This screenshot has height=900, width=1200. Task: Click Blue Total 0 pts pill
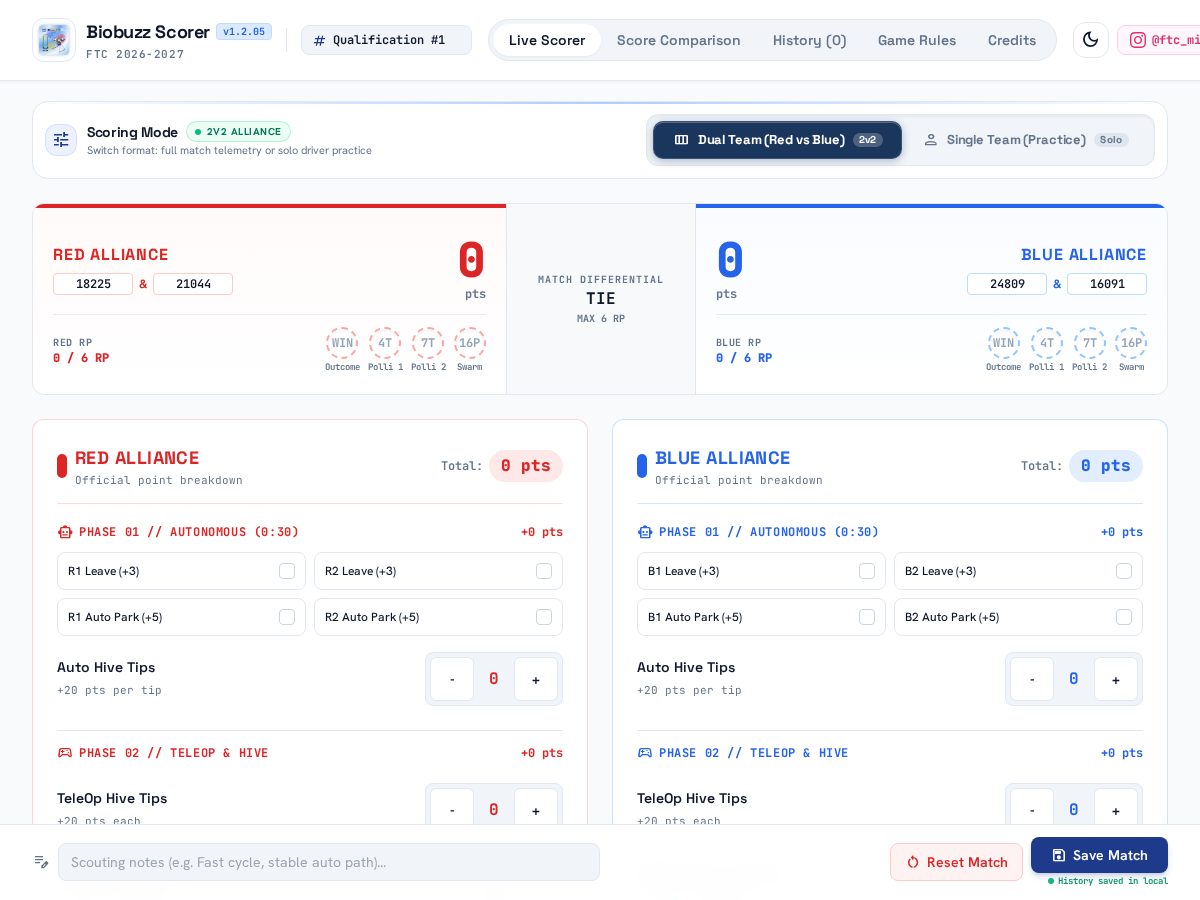point(1106,466)
